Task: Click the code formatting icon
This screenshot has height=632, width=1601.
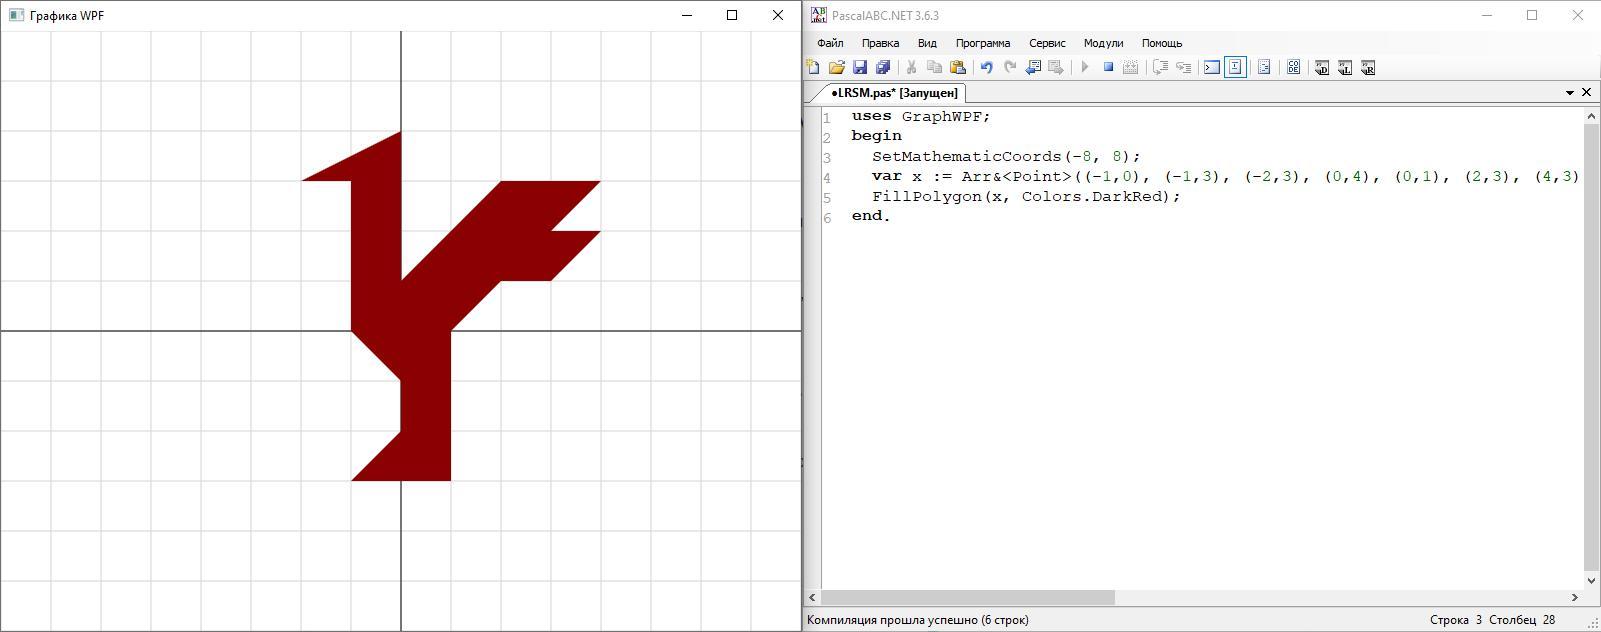Action: (x=1264, y=67)
